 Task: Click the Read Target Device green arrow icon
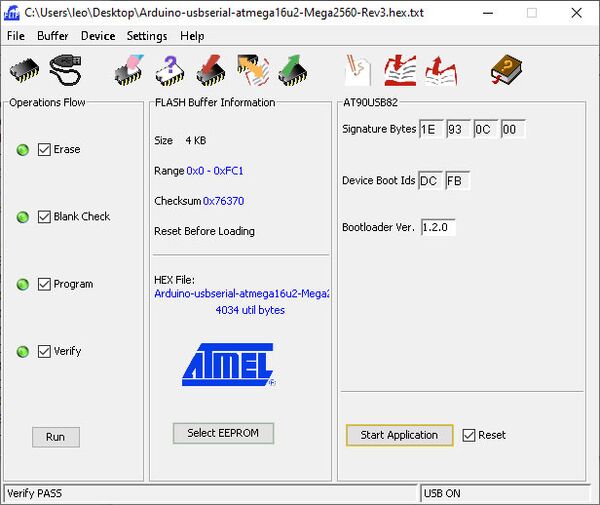[x=293, y=70]
